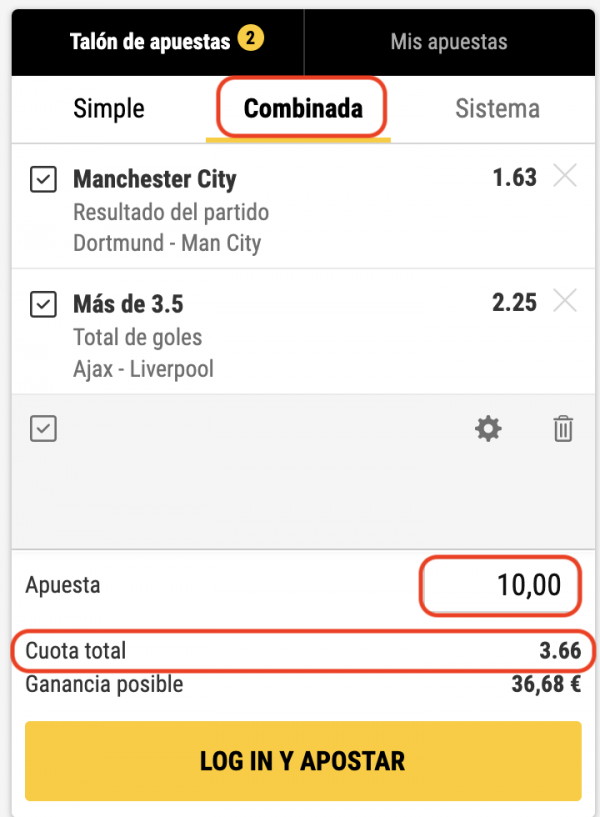This screenshot has height=817, width=600.
Task: Click the 1.63 odds value
Action: coord(515,178)
